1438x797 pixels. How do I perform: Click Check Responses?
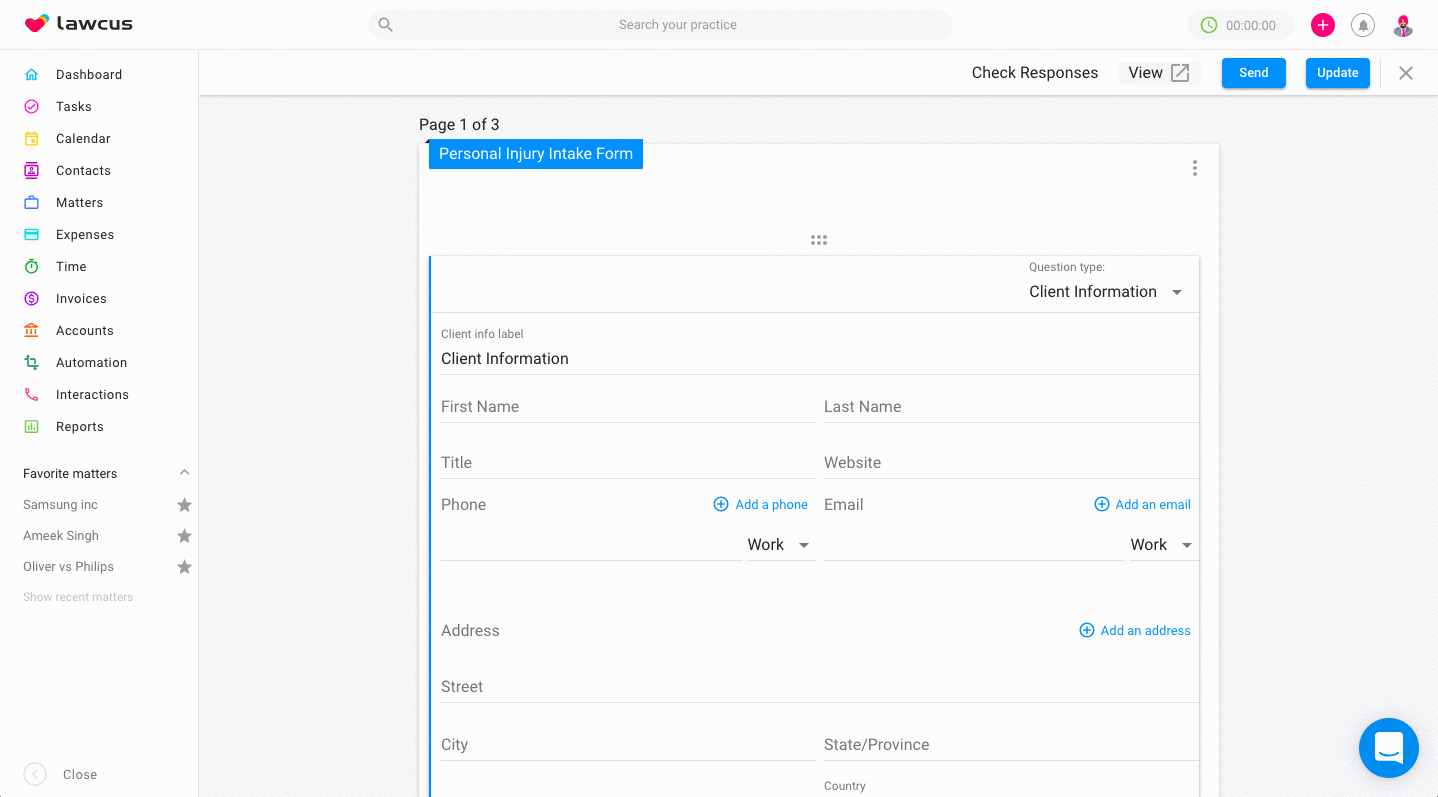(x=1035, y=73)
